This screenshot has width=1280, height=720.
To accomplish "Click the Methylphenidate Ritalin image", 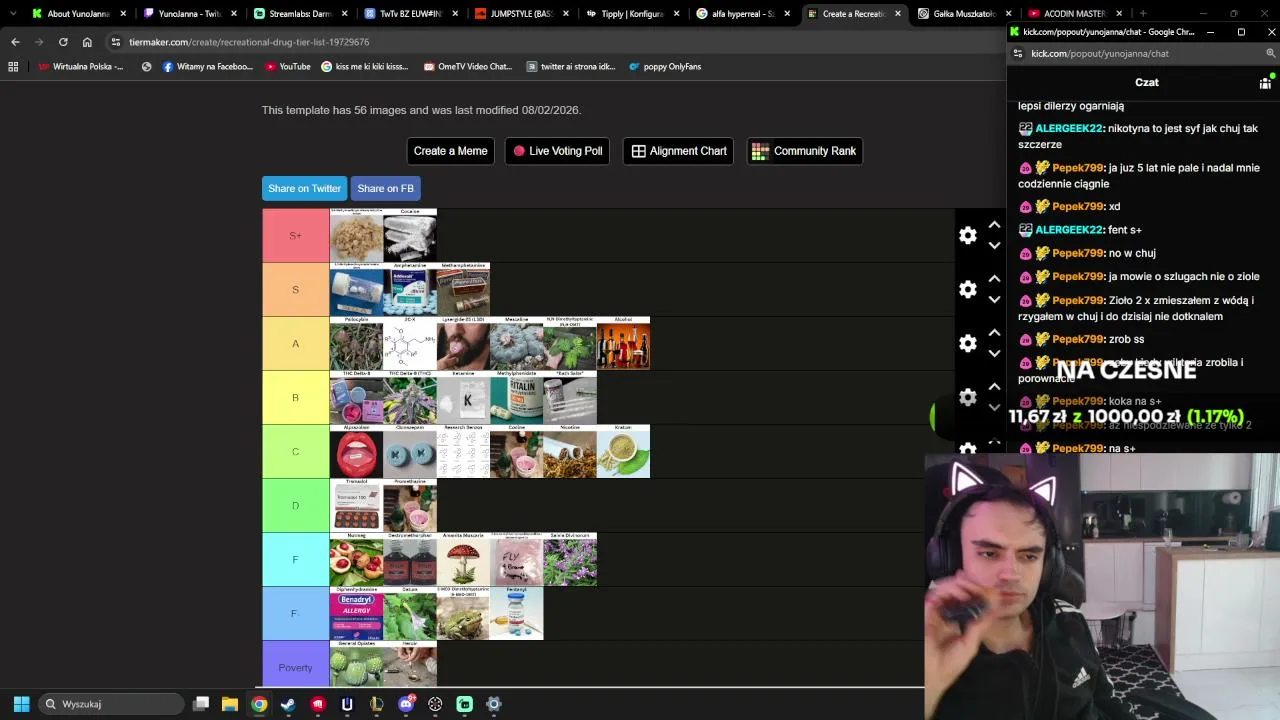I will (517, 397).
